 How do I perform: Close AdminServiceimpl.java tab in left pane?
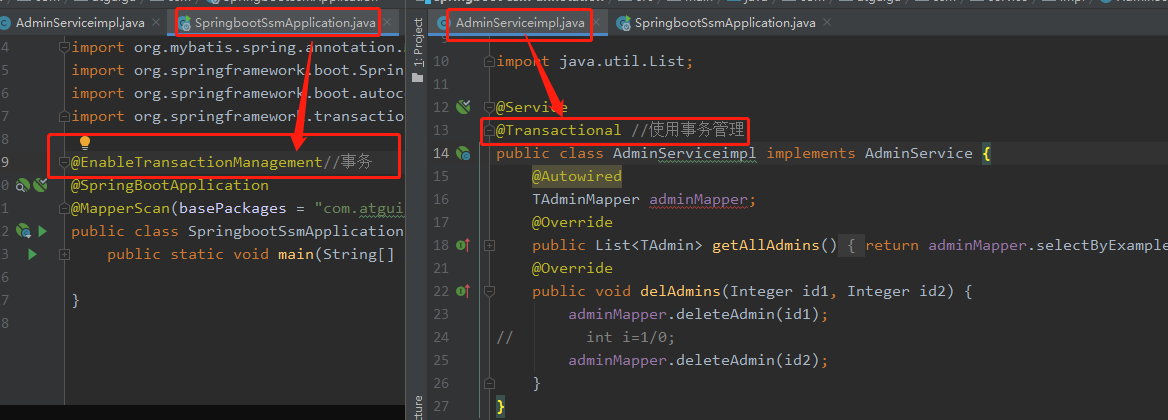click(x=156, y=22)
